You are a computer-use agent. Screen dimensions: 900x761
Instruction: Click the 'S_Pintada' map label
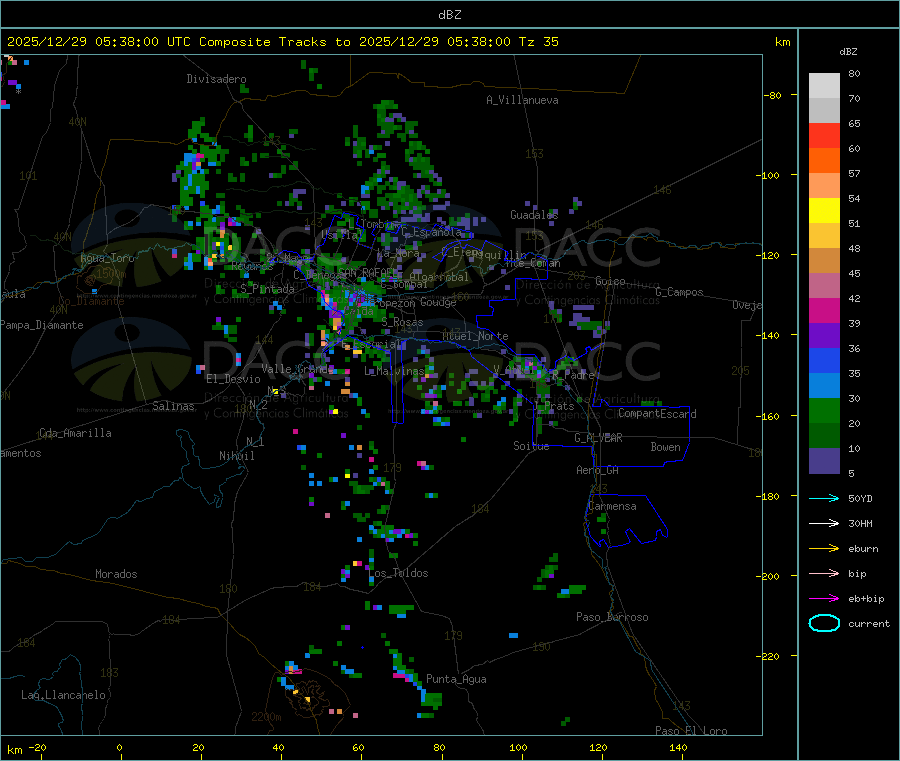point(267,289)
